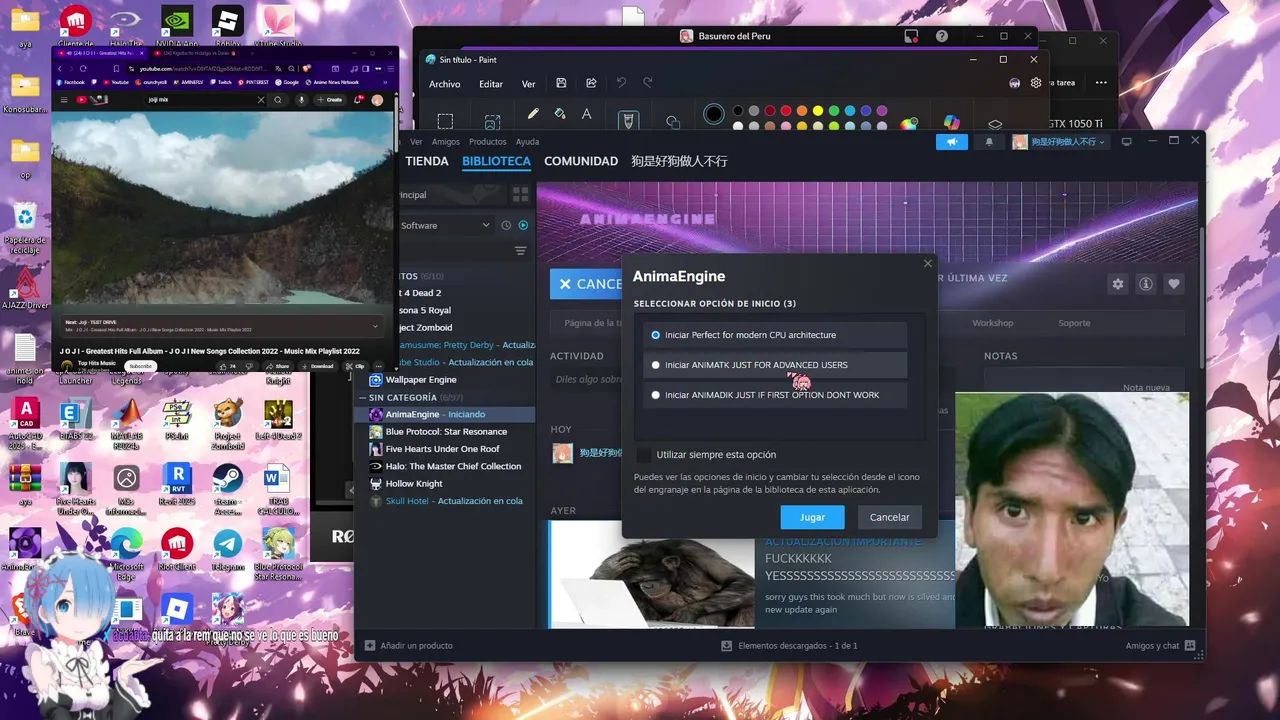Open the Steam BIBLIOTECA tab
Screen dimensions: 1280x720
(x=496, y=161)
